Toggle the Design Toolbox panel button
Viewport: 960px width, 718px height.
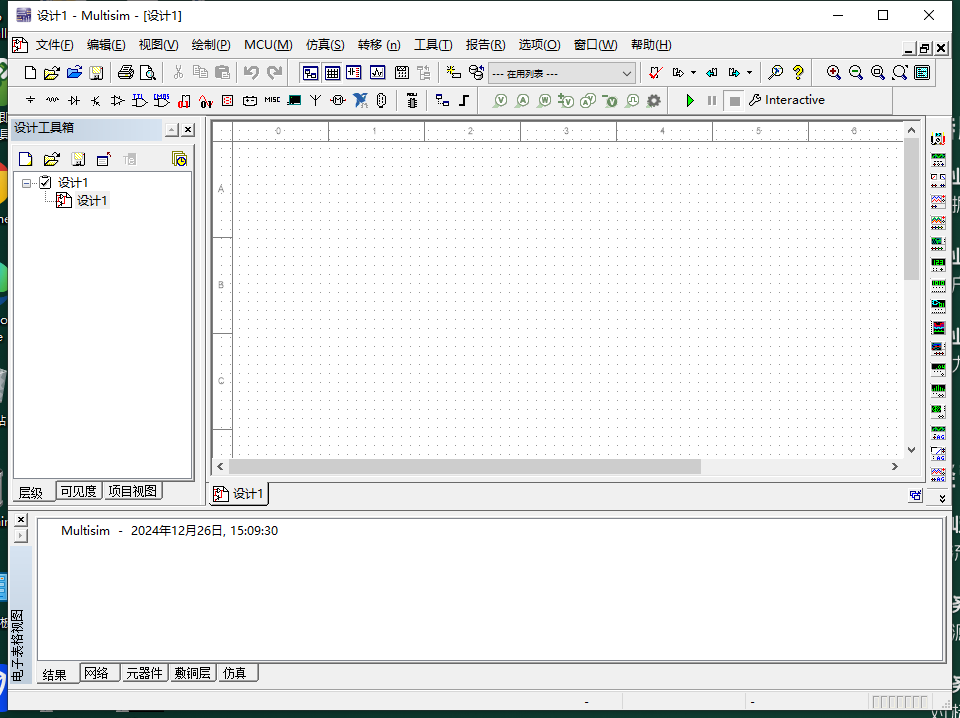[310, 72]
